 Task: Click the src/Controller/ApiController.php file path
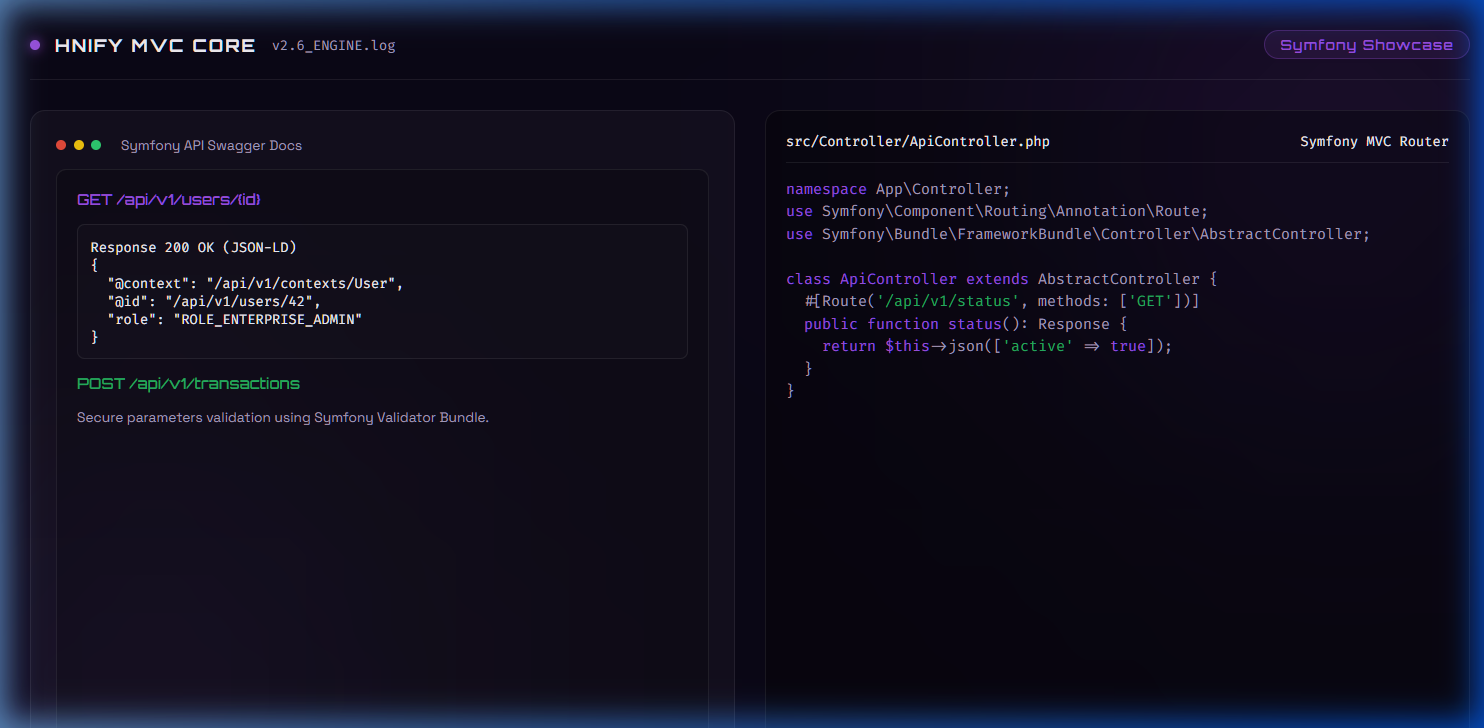point(918,142)
